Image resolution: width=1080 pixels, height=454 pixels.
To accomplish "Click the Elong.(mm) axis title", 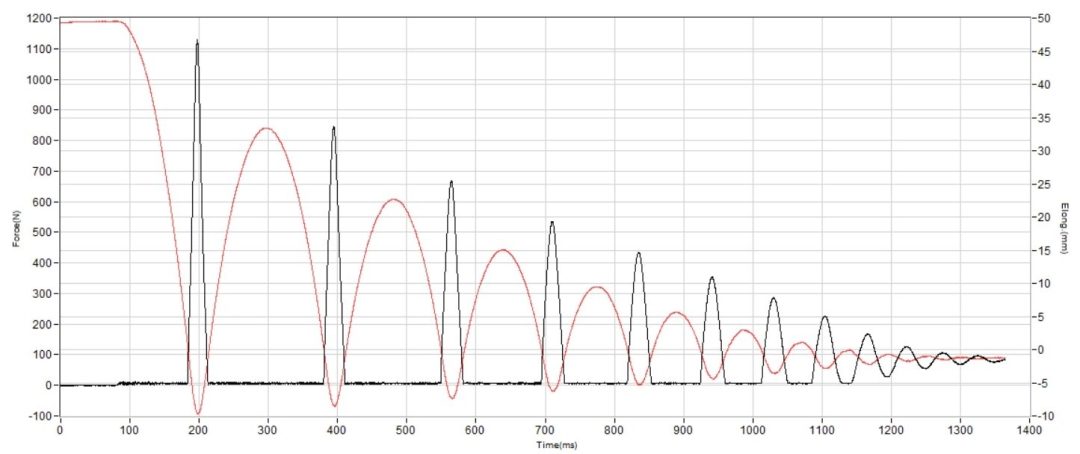I will (x=1064, y=227).
